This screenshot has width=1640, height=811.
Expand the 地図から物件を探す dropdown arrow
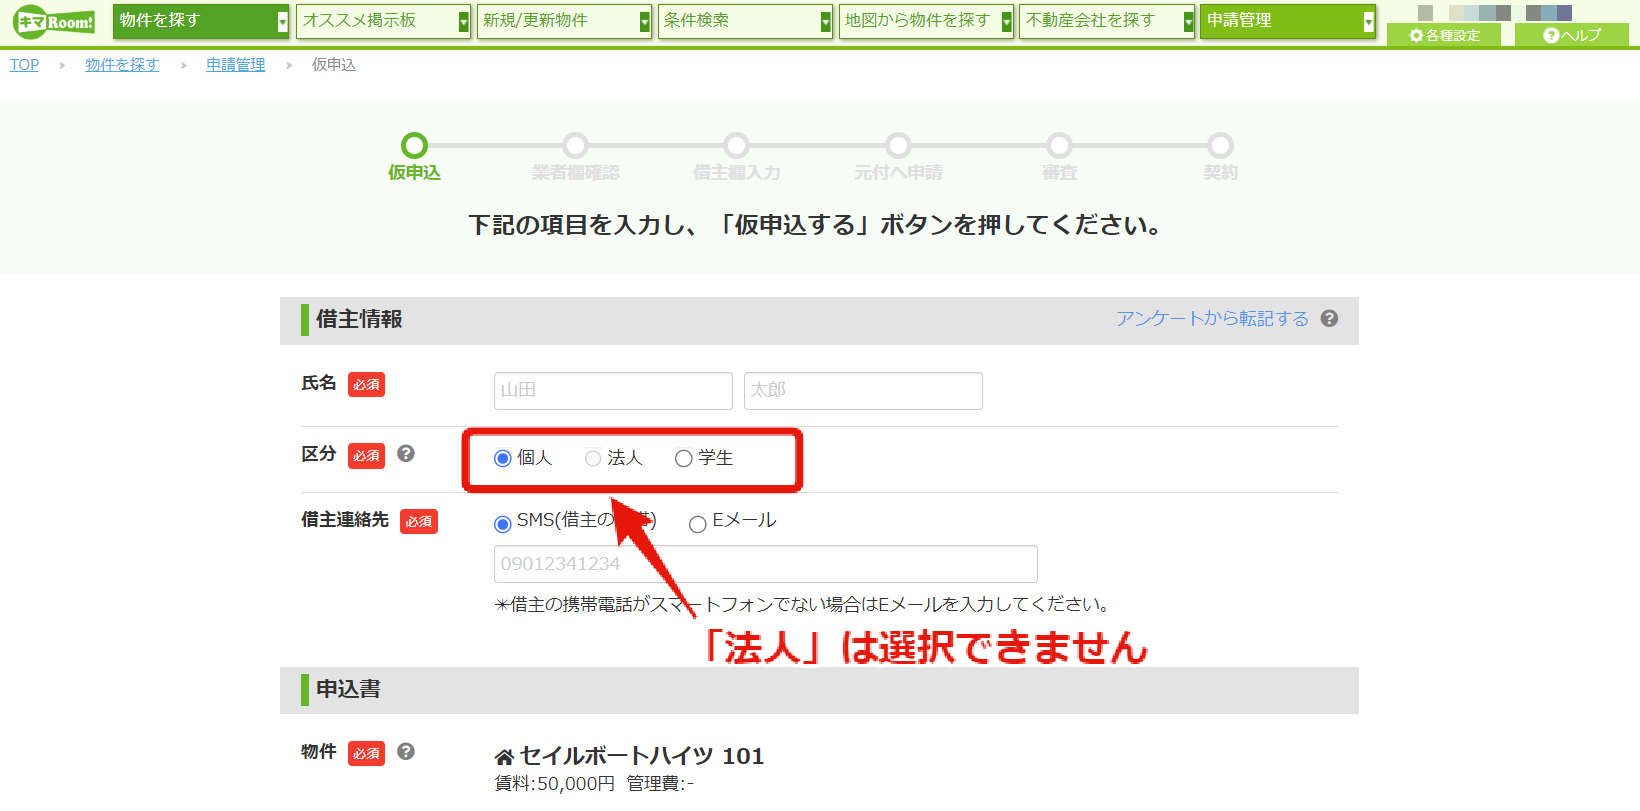click(x=1007, y=22)
